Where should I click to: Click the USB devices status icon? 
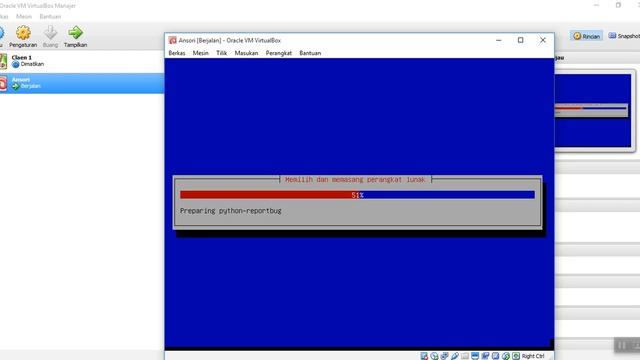[455, 356]
